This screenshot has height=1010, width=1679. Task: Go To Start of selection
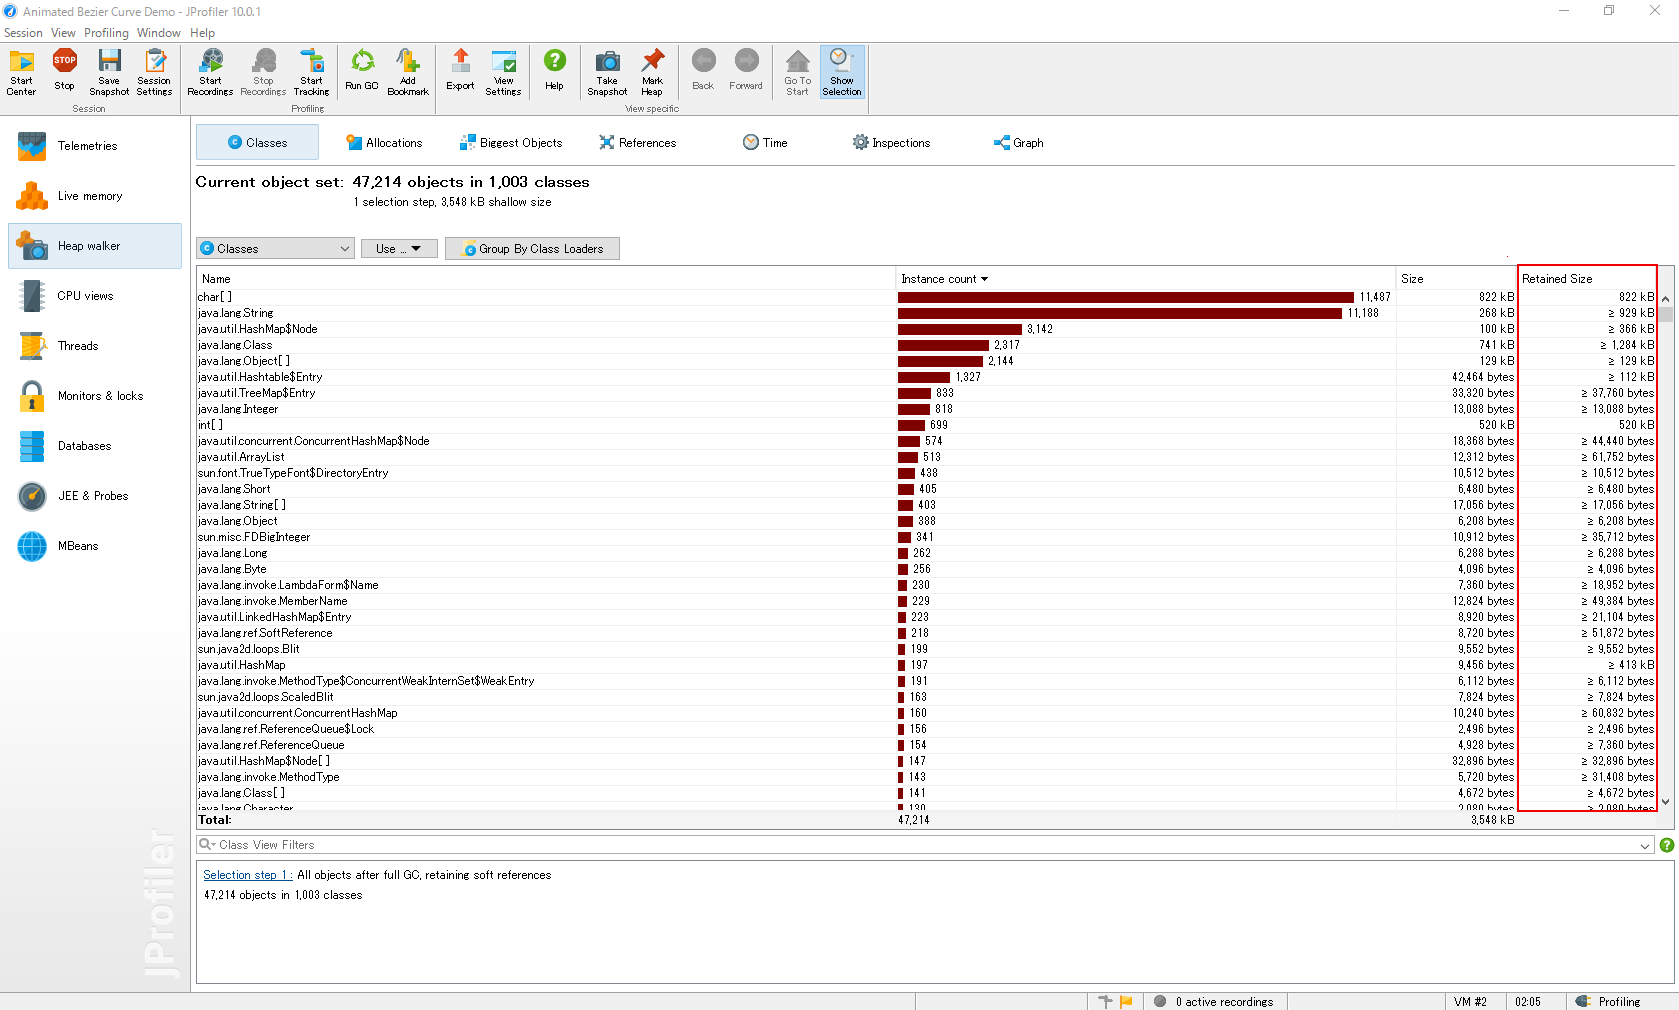coord(797,72)
